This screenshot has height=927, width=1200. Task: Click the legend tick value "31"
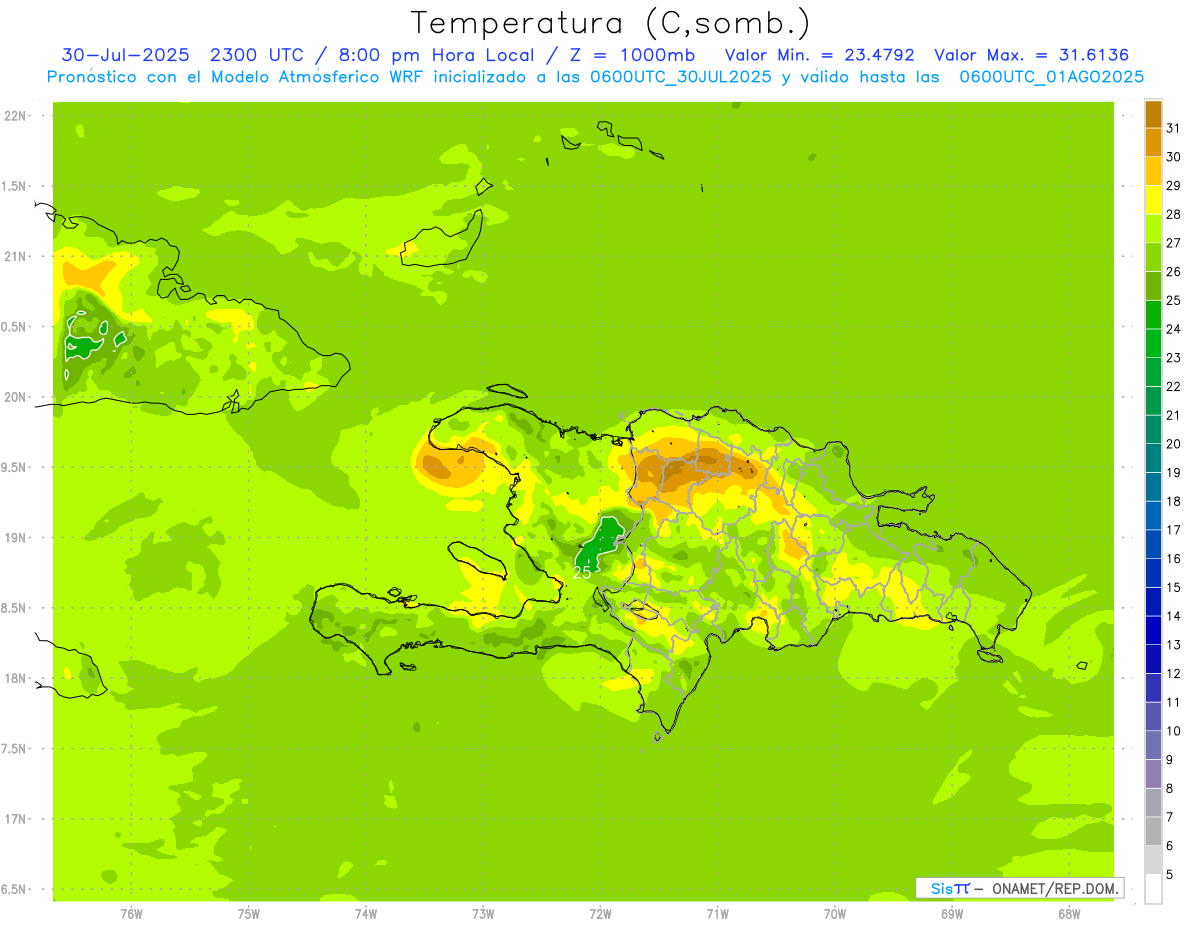coord(1173,127)
